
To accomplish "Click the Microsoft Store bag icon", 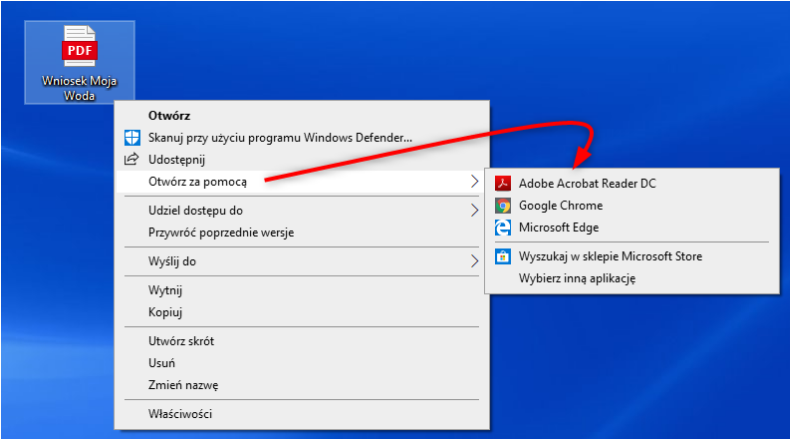I will click(502, 256).
